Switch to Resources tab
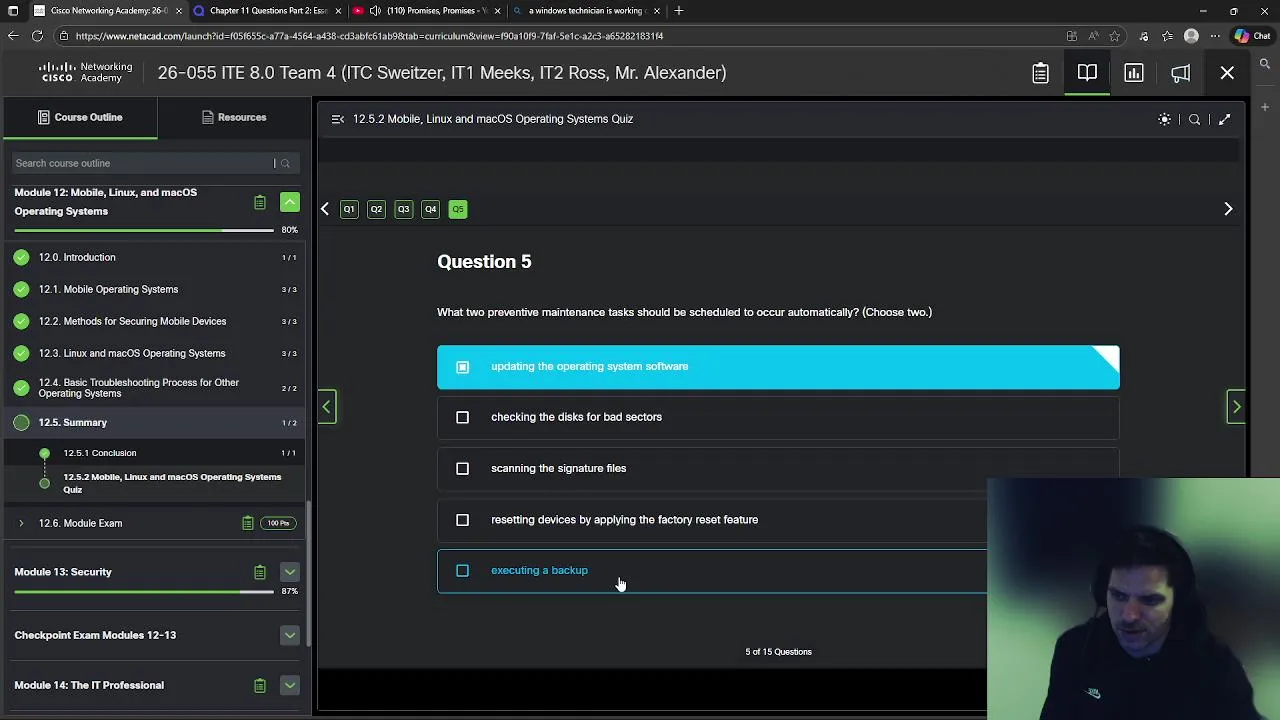Viewport: 1280px width, 720px height. pyautogui.click(x=234, y=117)
